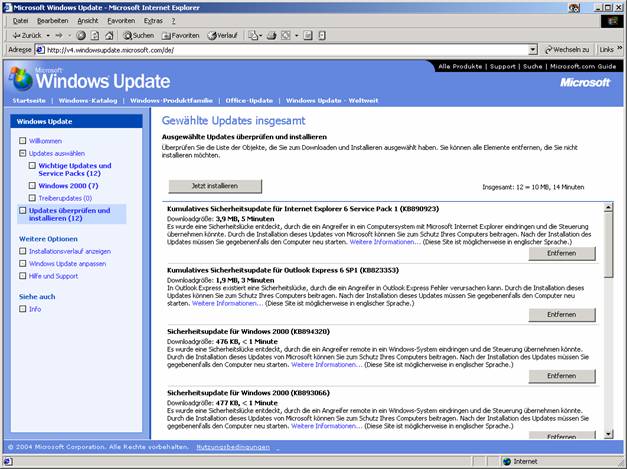Switch to the Office-Update tab
Screen dimensions: 627x469
pyautogui.click(x=248, y=100)
